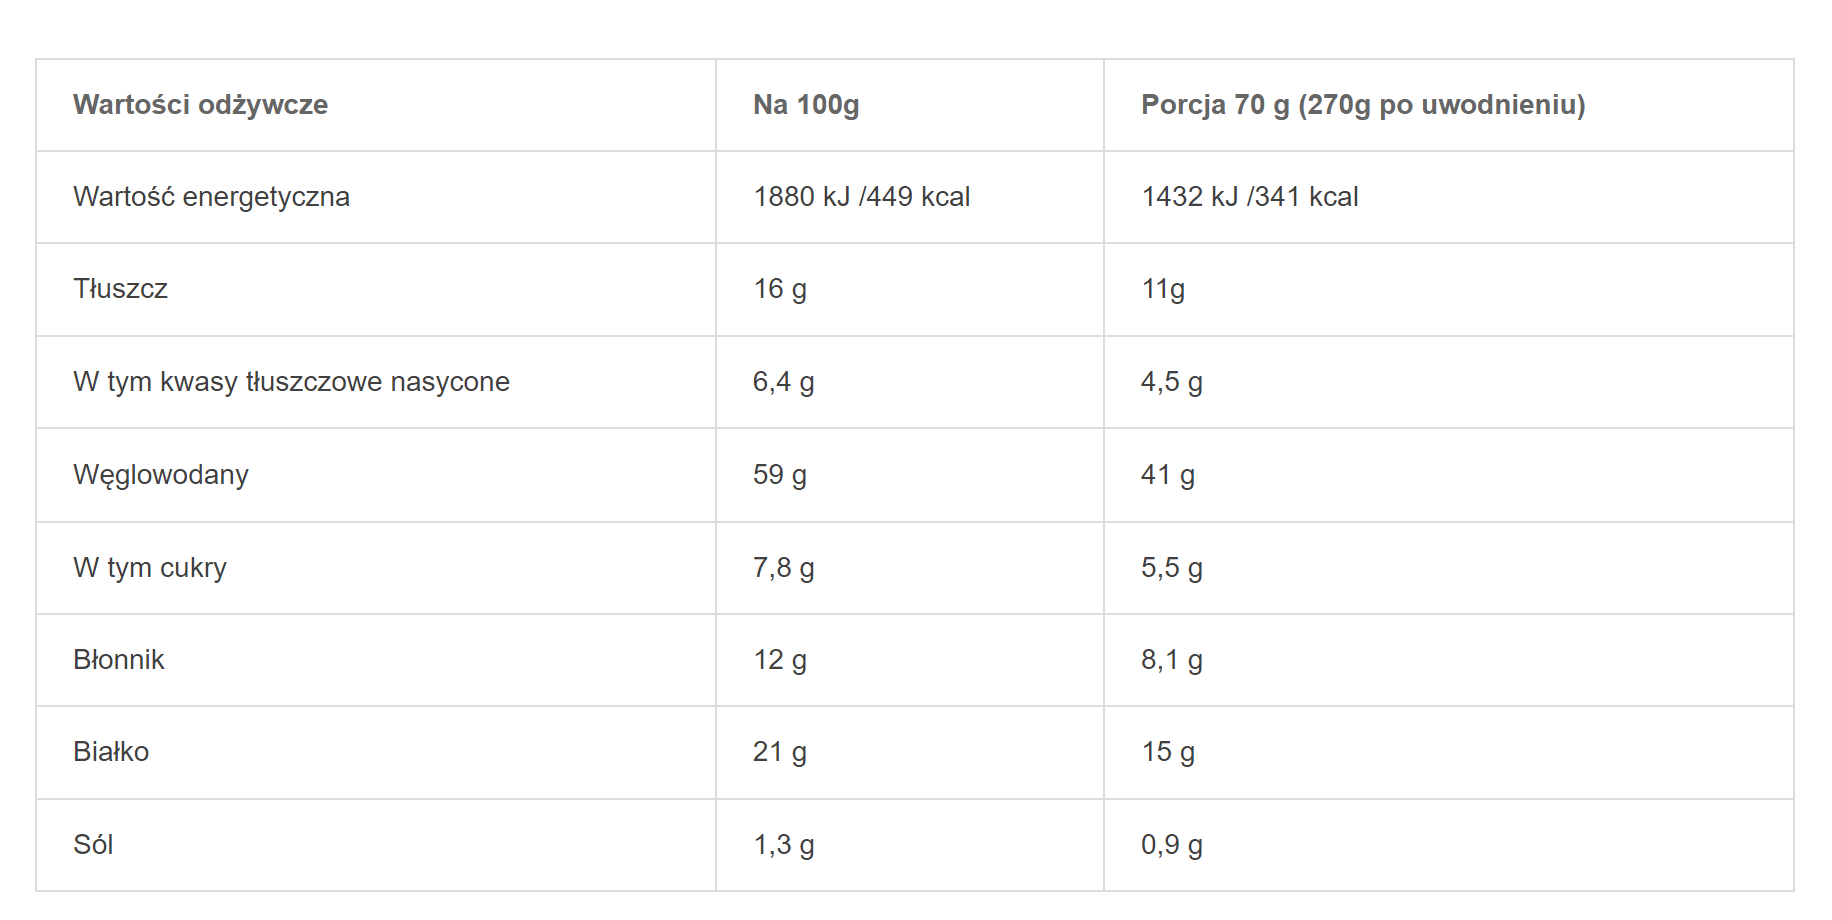
Task: Select the "6,4 g" saturated fat value
Action: pos(783,382)
